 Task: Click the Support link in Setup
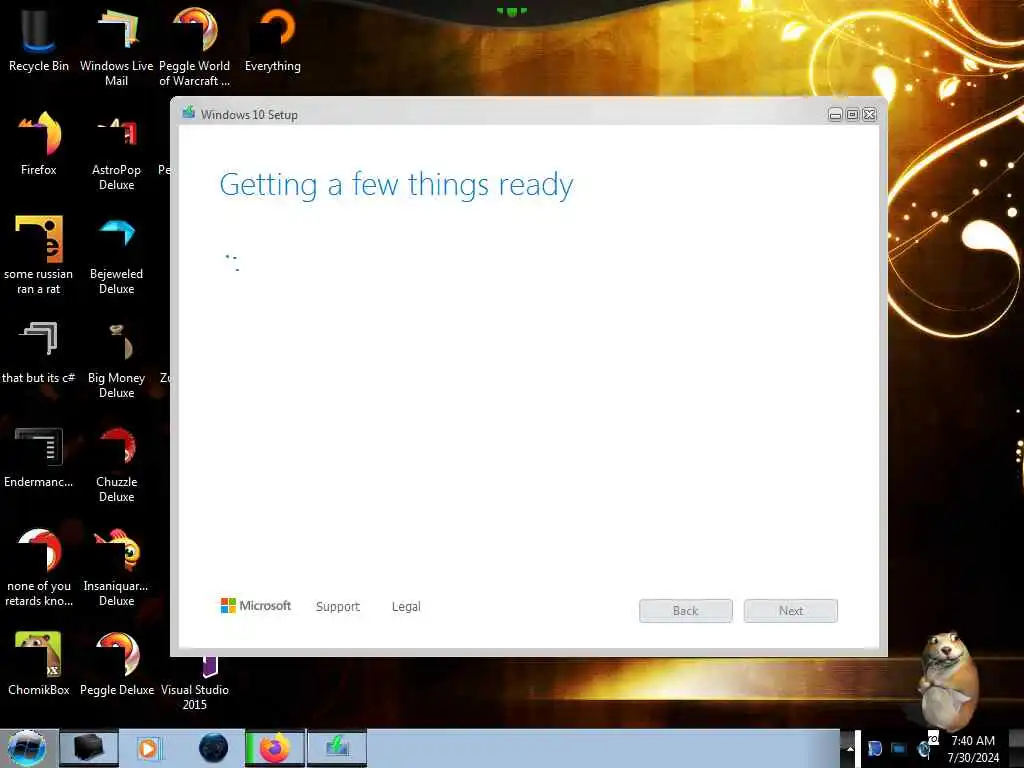pyautogui.click(x=338, y=607)
